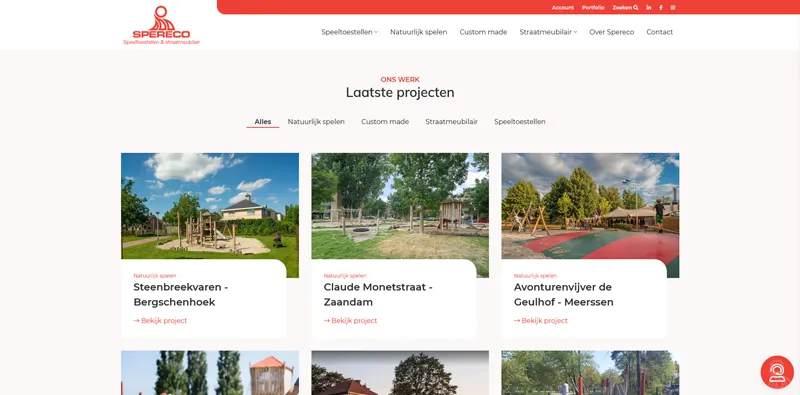Click the ONS WERK label

point(400,80)
